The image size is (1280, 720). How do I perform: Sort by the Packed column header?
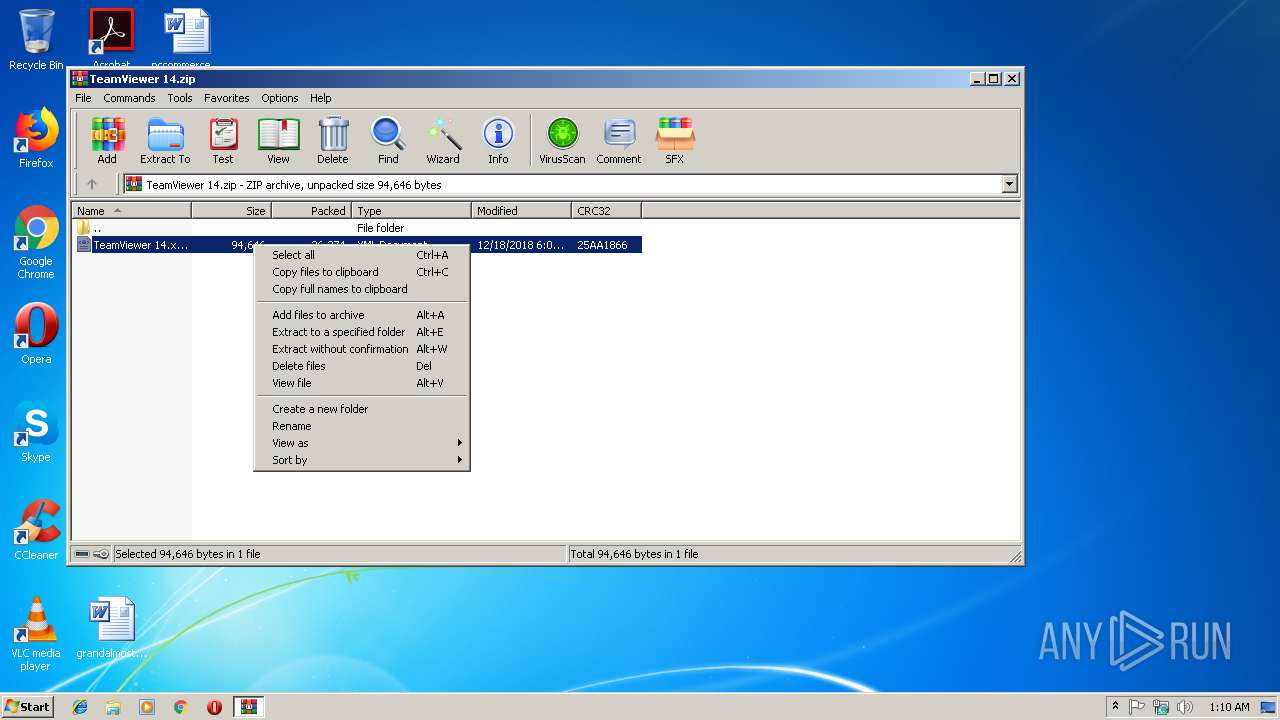[x=311, y=211]
